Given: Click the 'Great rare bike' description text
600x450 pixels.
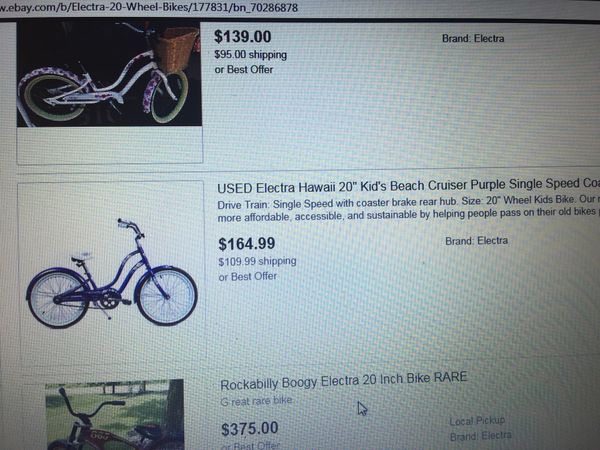Looking at the screenshot, I should 257,401.
